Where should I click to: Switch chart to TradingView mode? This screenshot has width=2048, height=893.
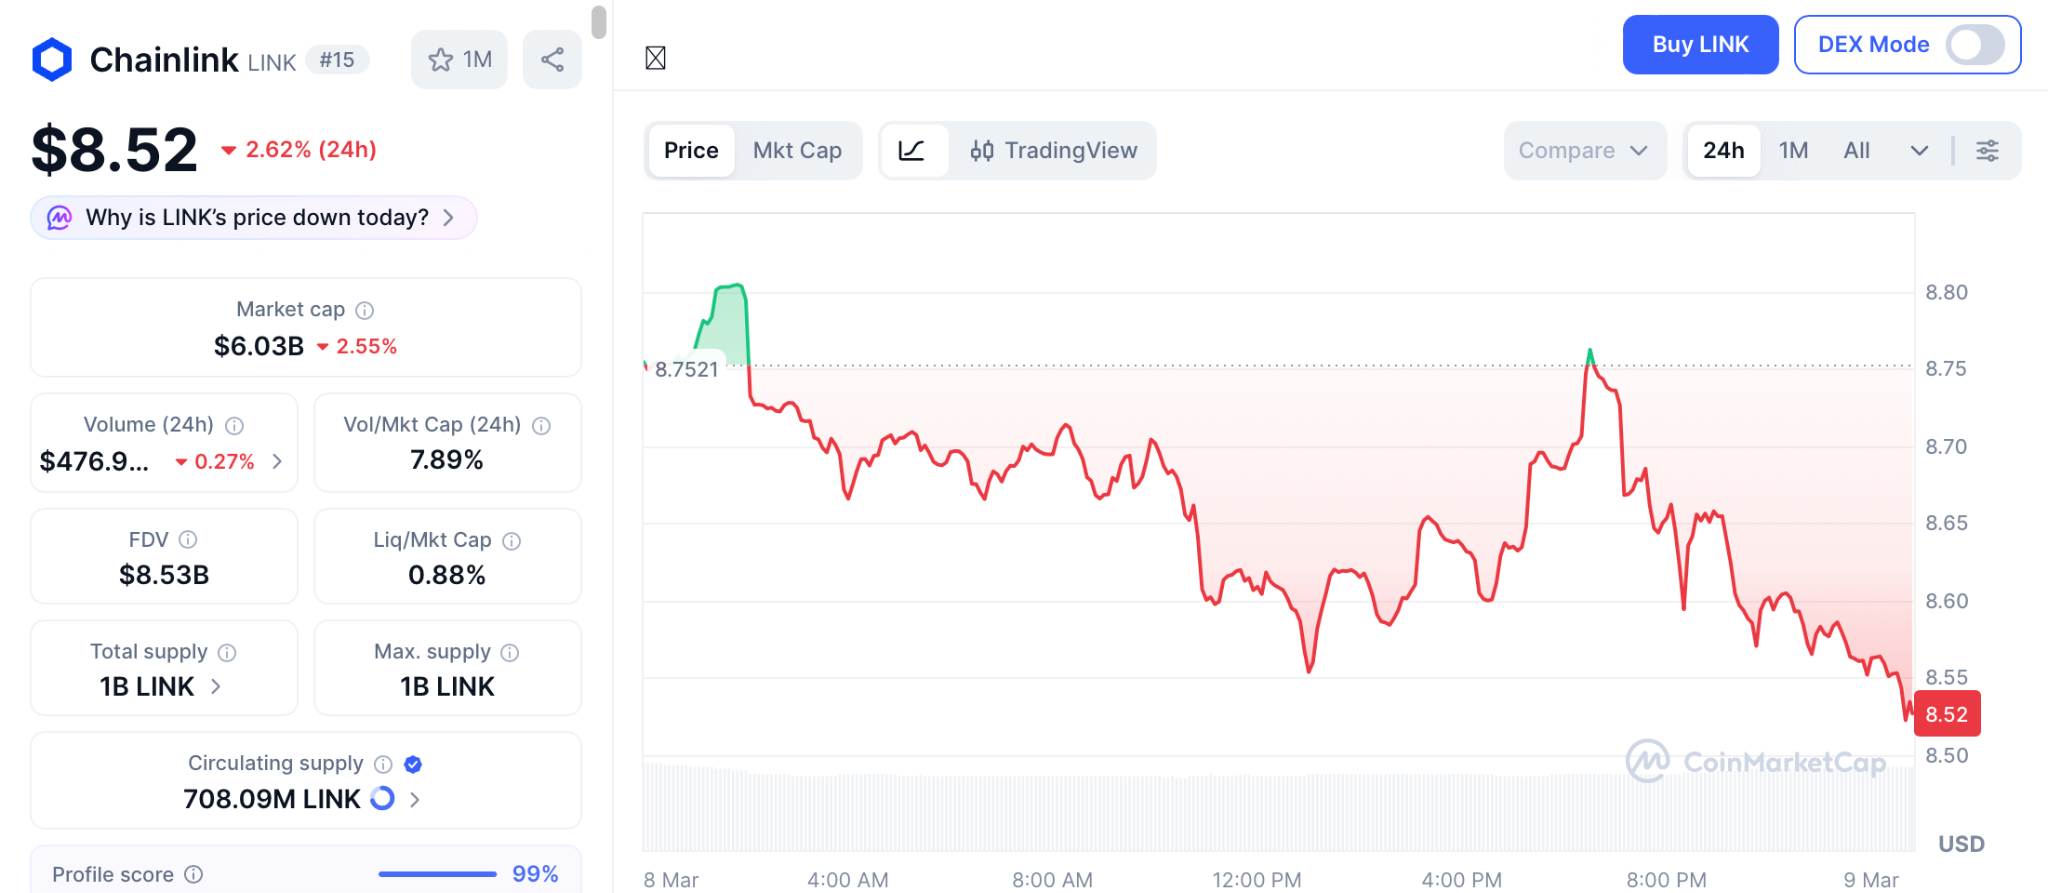(1053, 151)
